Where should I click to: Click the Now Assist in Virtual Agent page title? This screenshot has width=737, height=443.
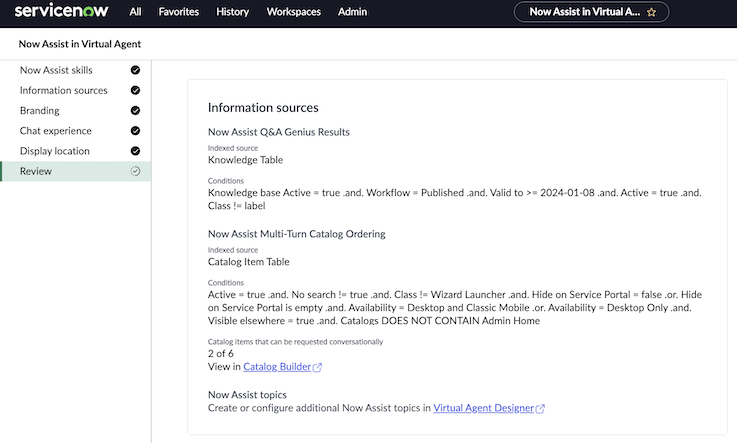tap(80, 44)
